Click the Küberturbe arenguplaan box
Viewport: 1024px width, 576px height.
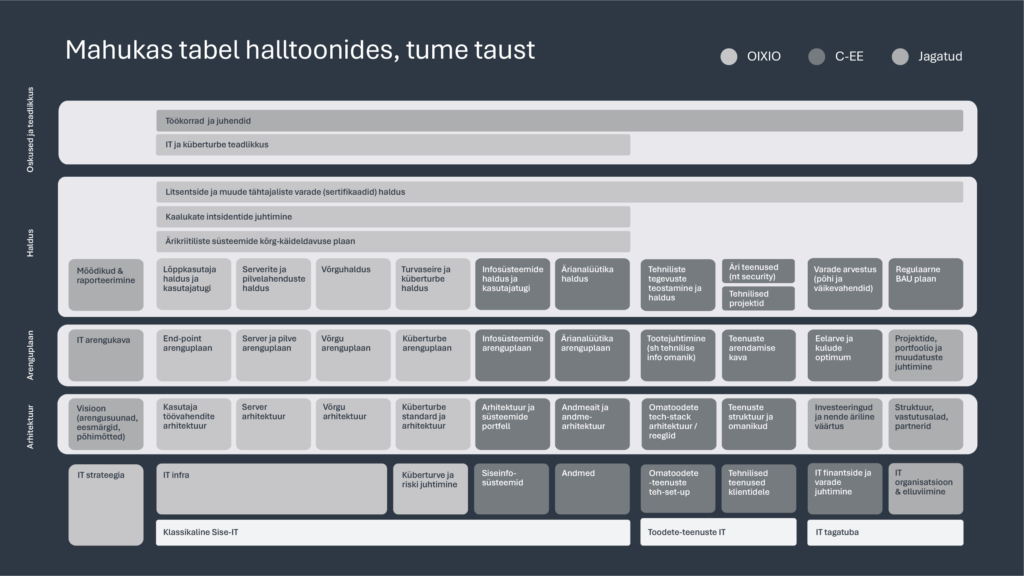(432, 355)
